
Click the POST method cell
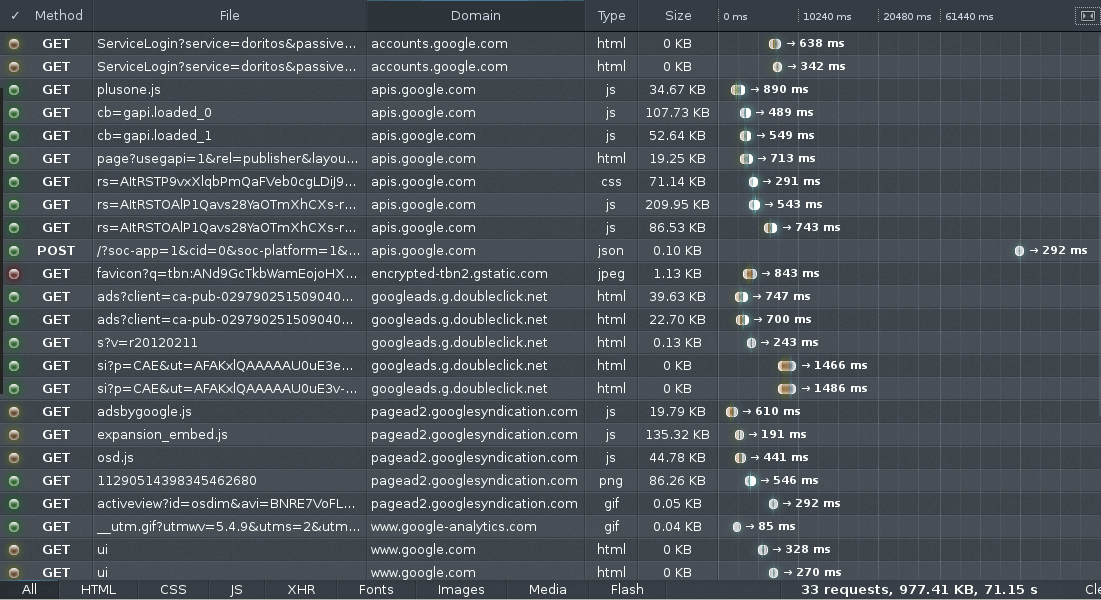coord(56,251)
